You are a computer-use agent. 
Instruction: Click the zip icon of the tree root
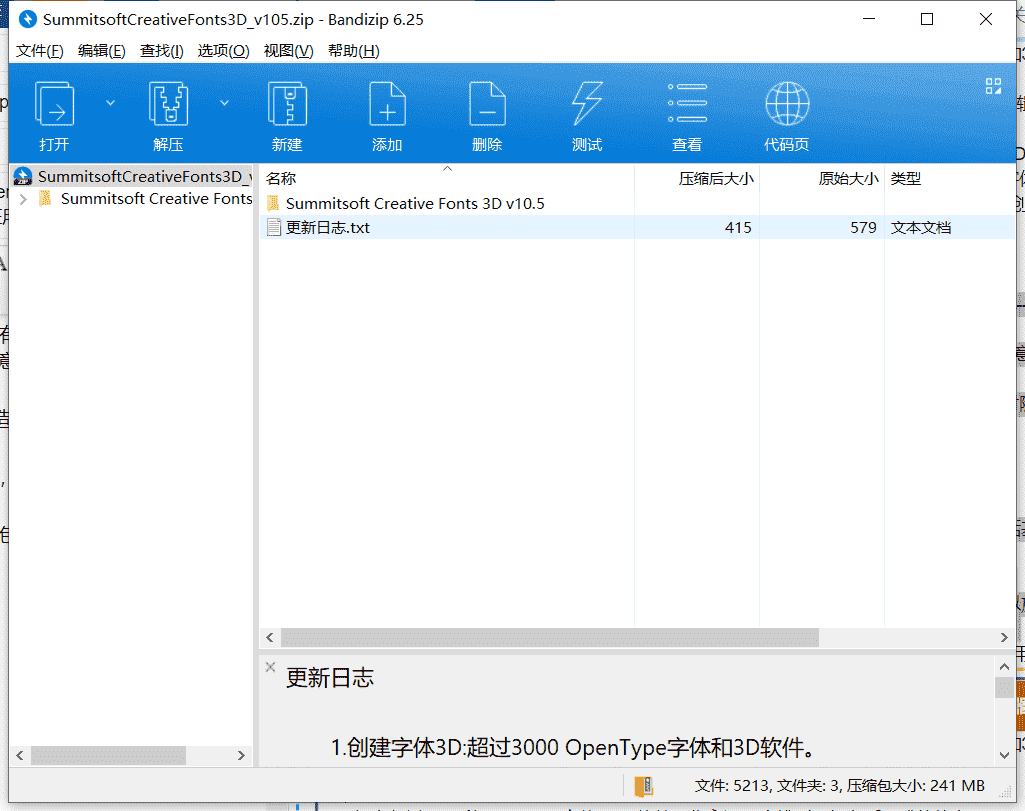coord(23,176)
